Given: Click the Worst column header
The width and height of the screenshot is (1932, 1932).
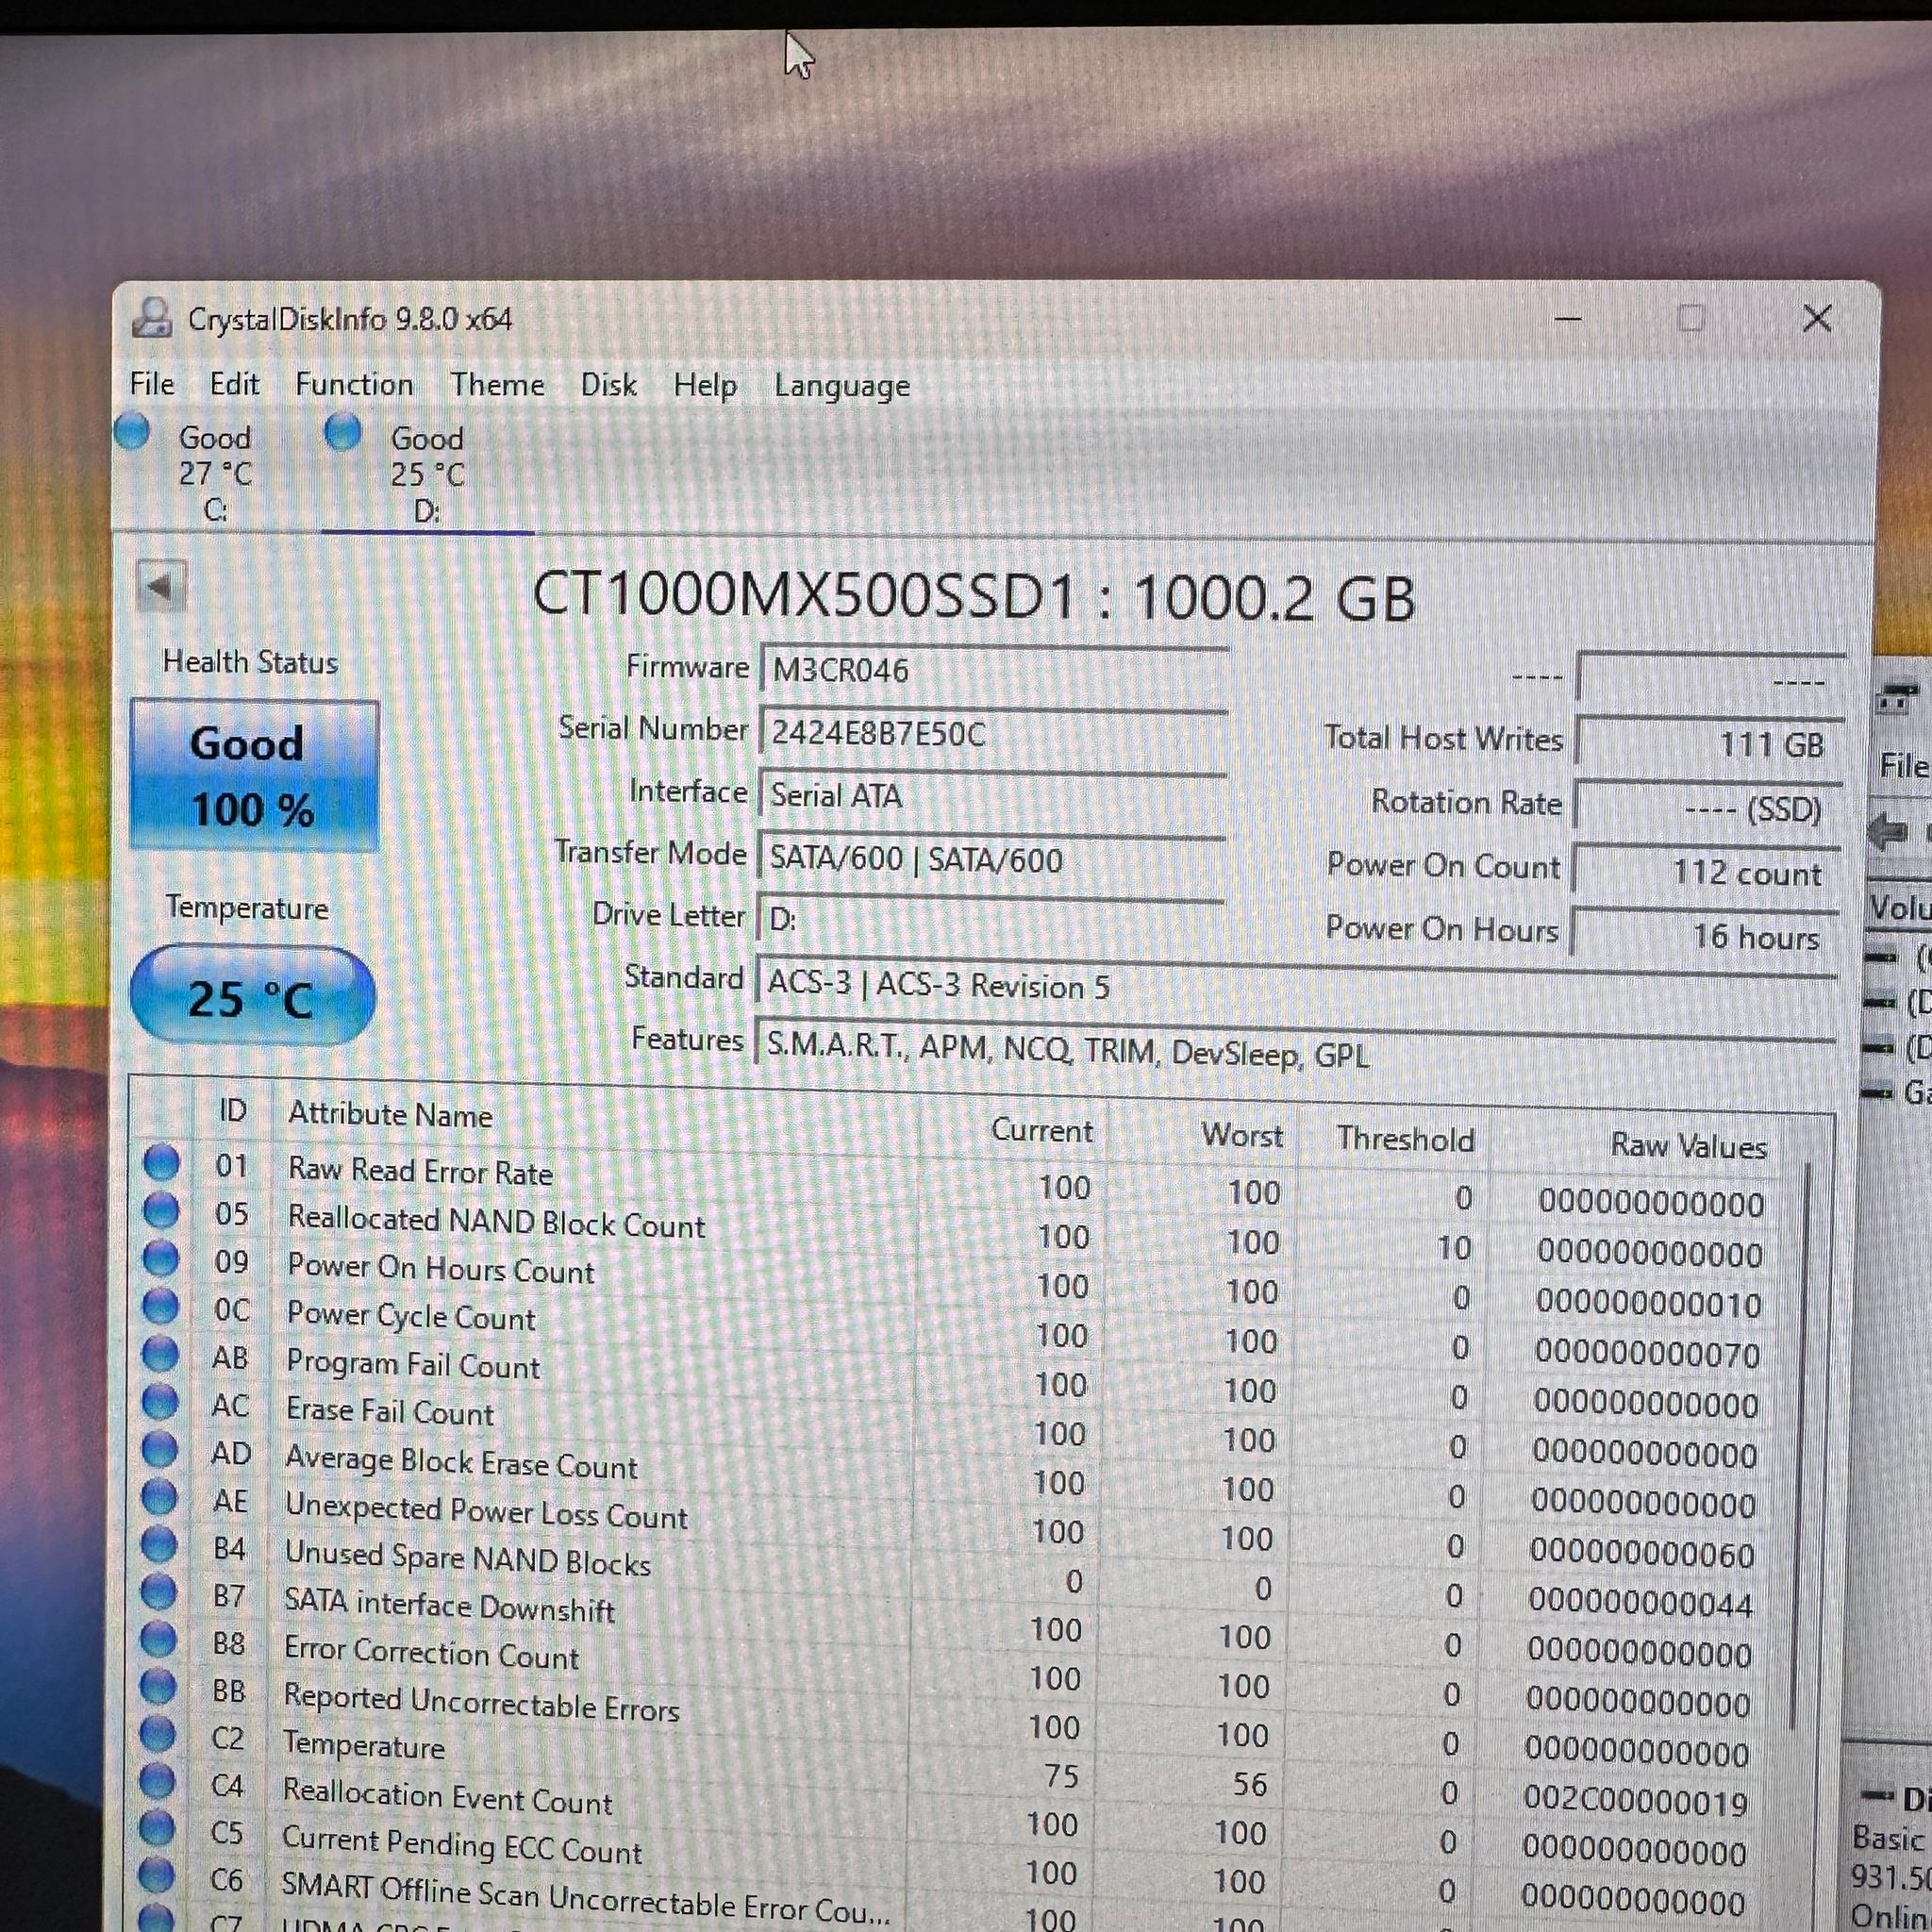Looking at the screenshot, I should 1241,1135.
